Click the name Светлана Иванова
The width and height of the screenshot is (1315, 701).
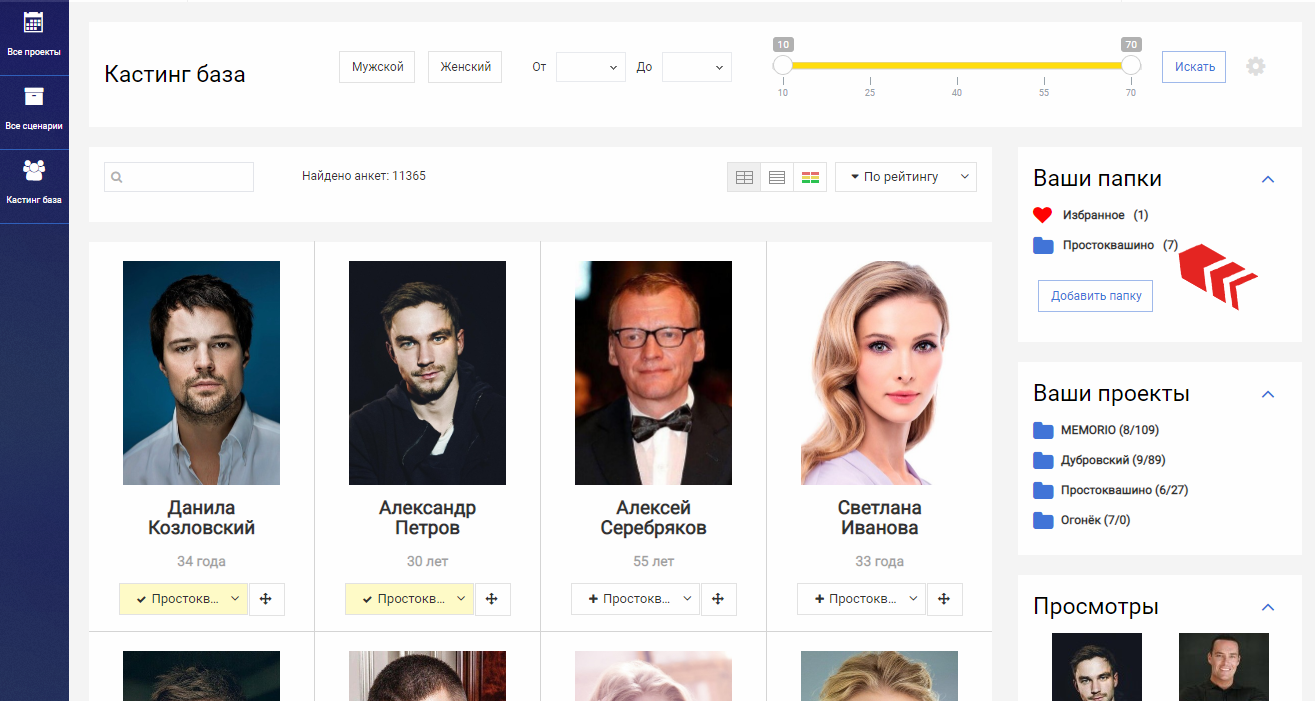[879, 518]
